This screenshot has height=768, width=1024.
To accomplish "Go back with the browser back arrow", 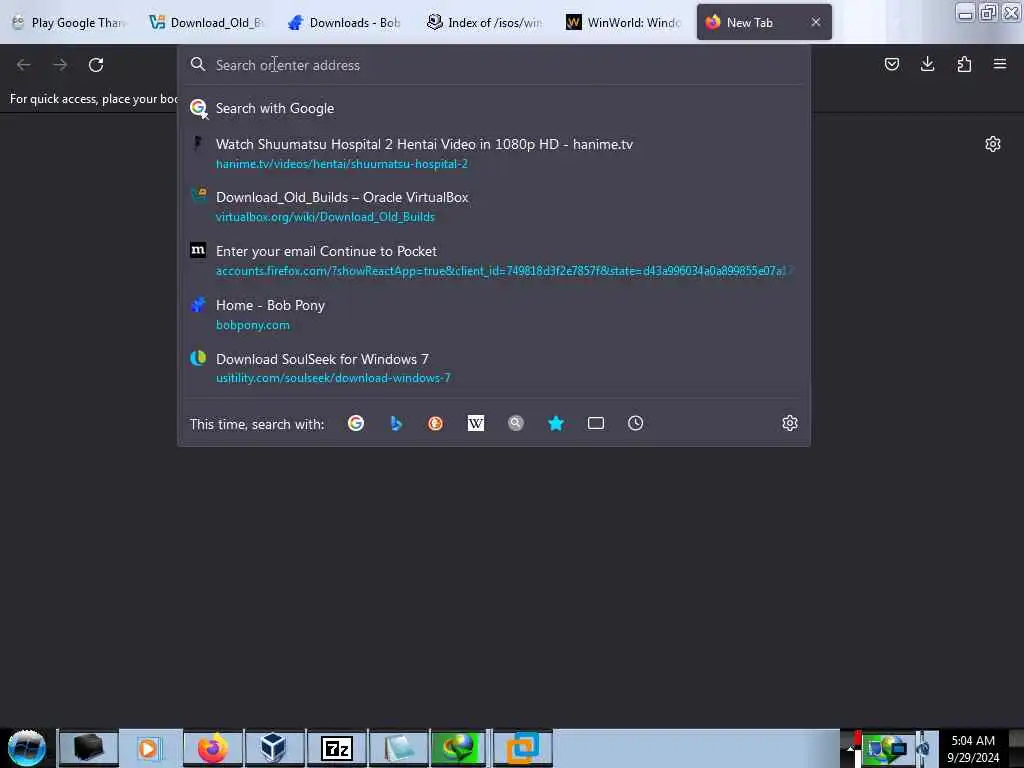I will coord(24,65).
